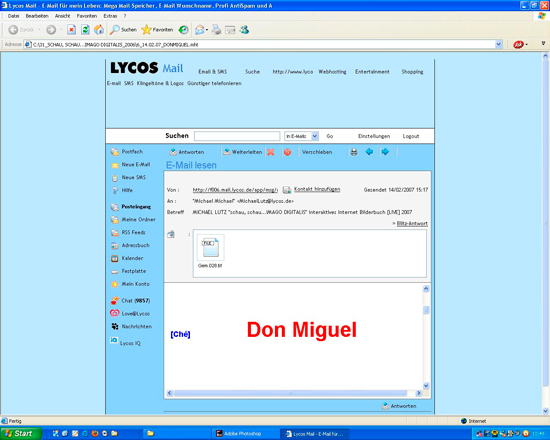Refresh the page using the green arrows icon
The height and width of the screenshot is (440, 550).
85,30
